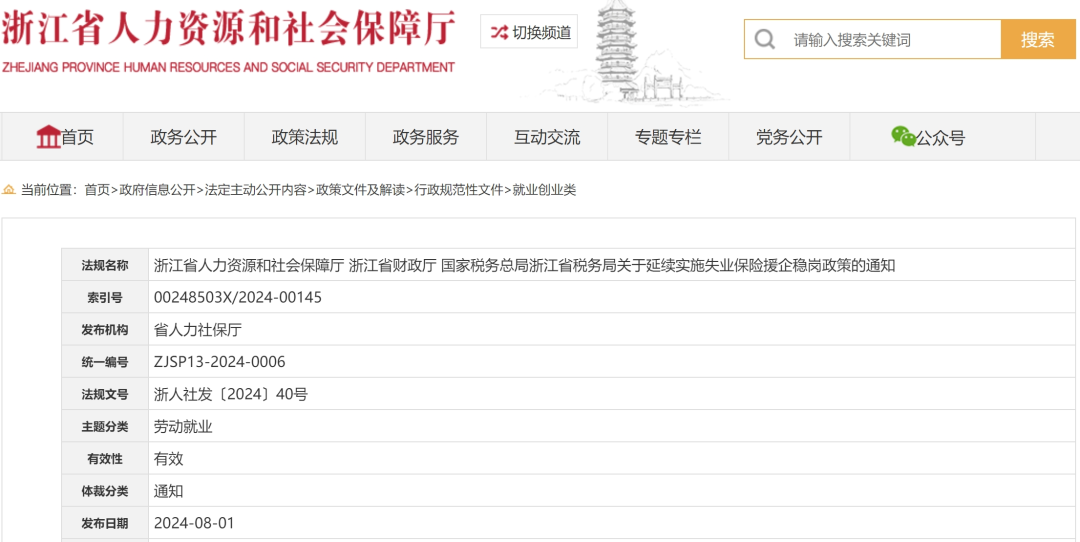Click the shuffle icon beside 切换频道
The width and height of the screenshot is (1080, 542).
[x=499, y=32]
